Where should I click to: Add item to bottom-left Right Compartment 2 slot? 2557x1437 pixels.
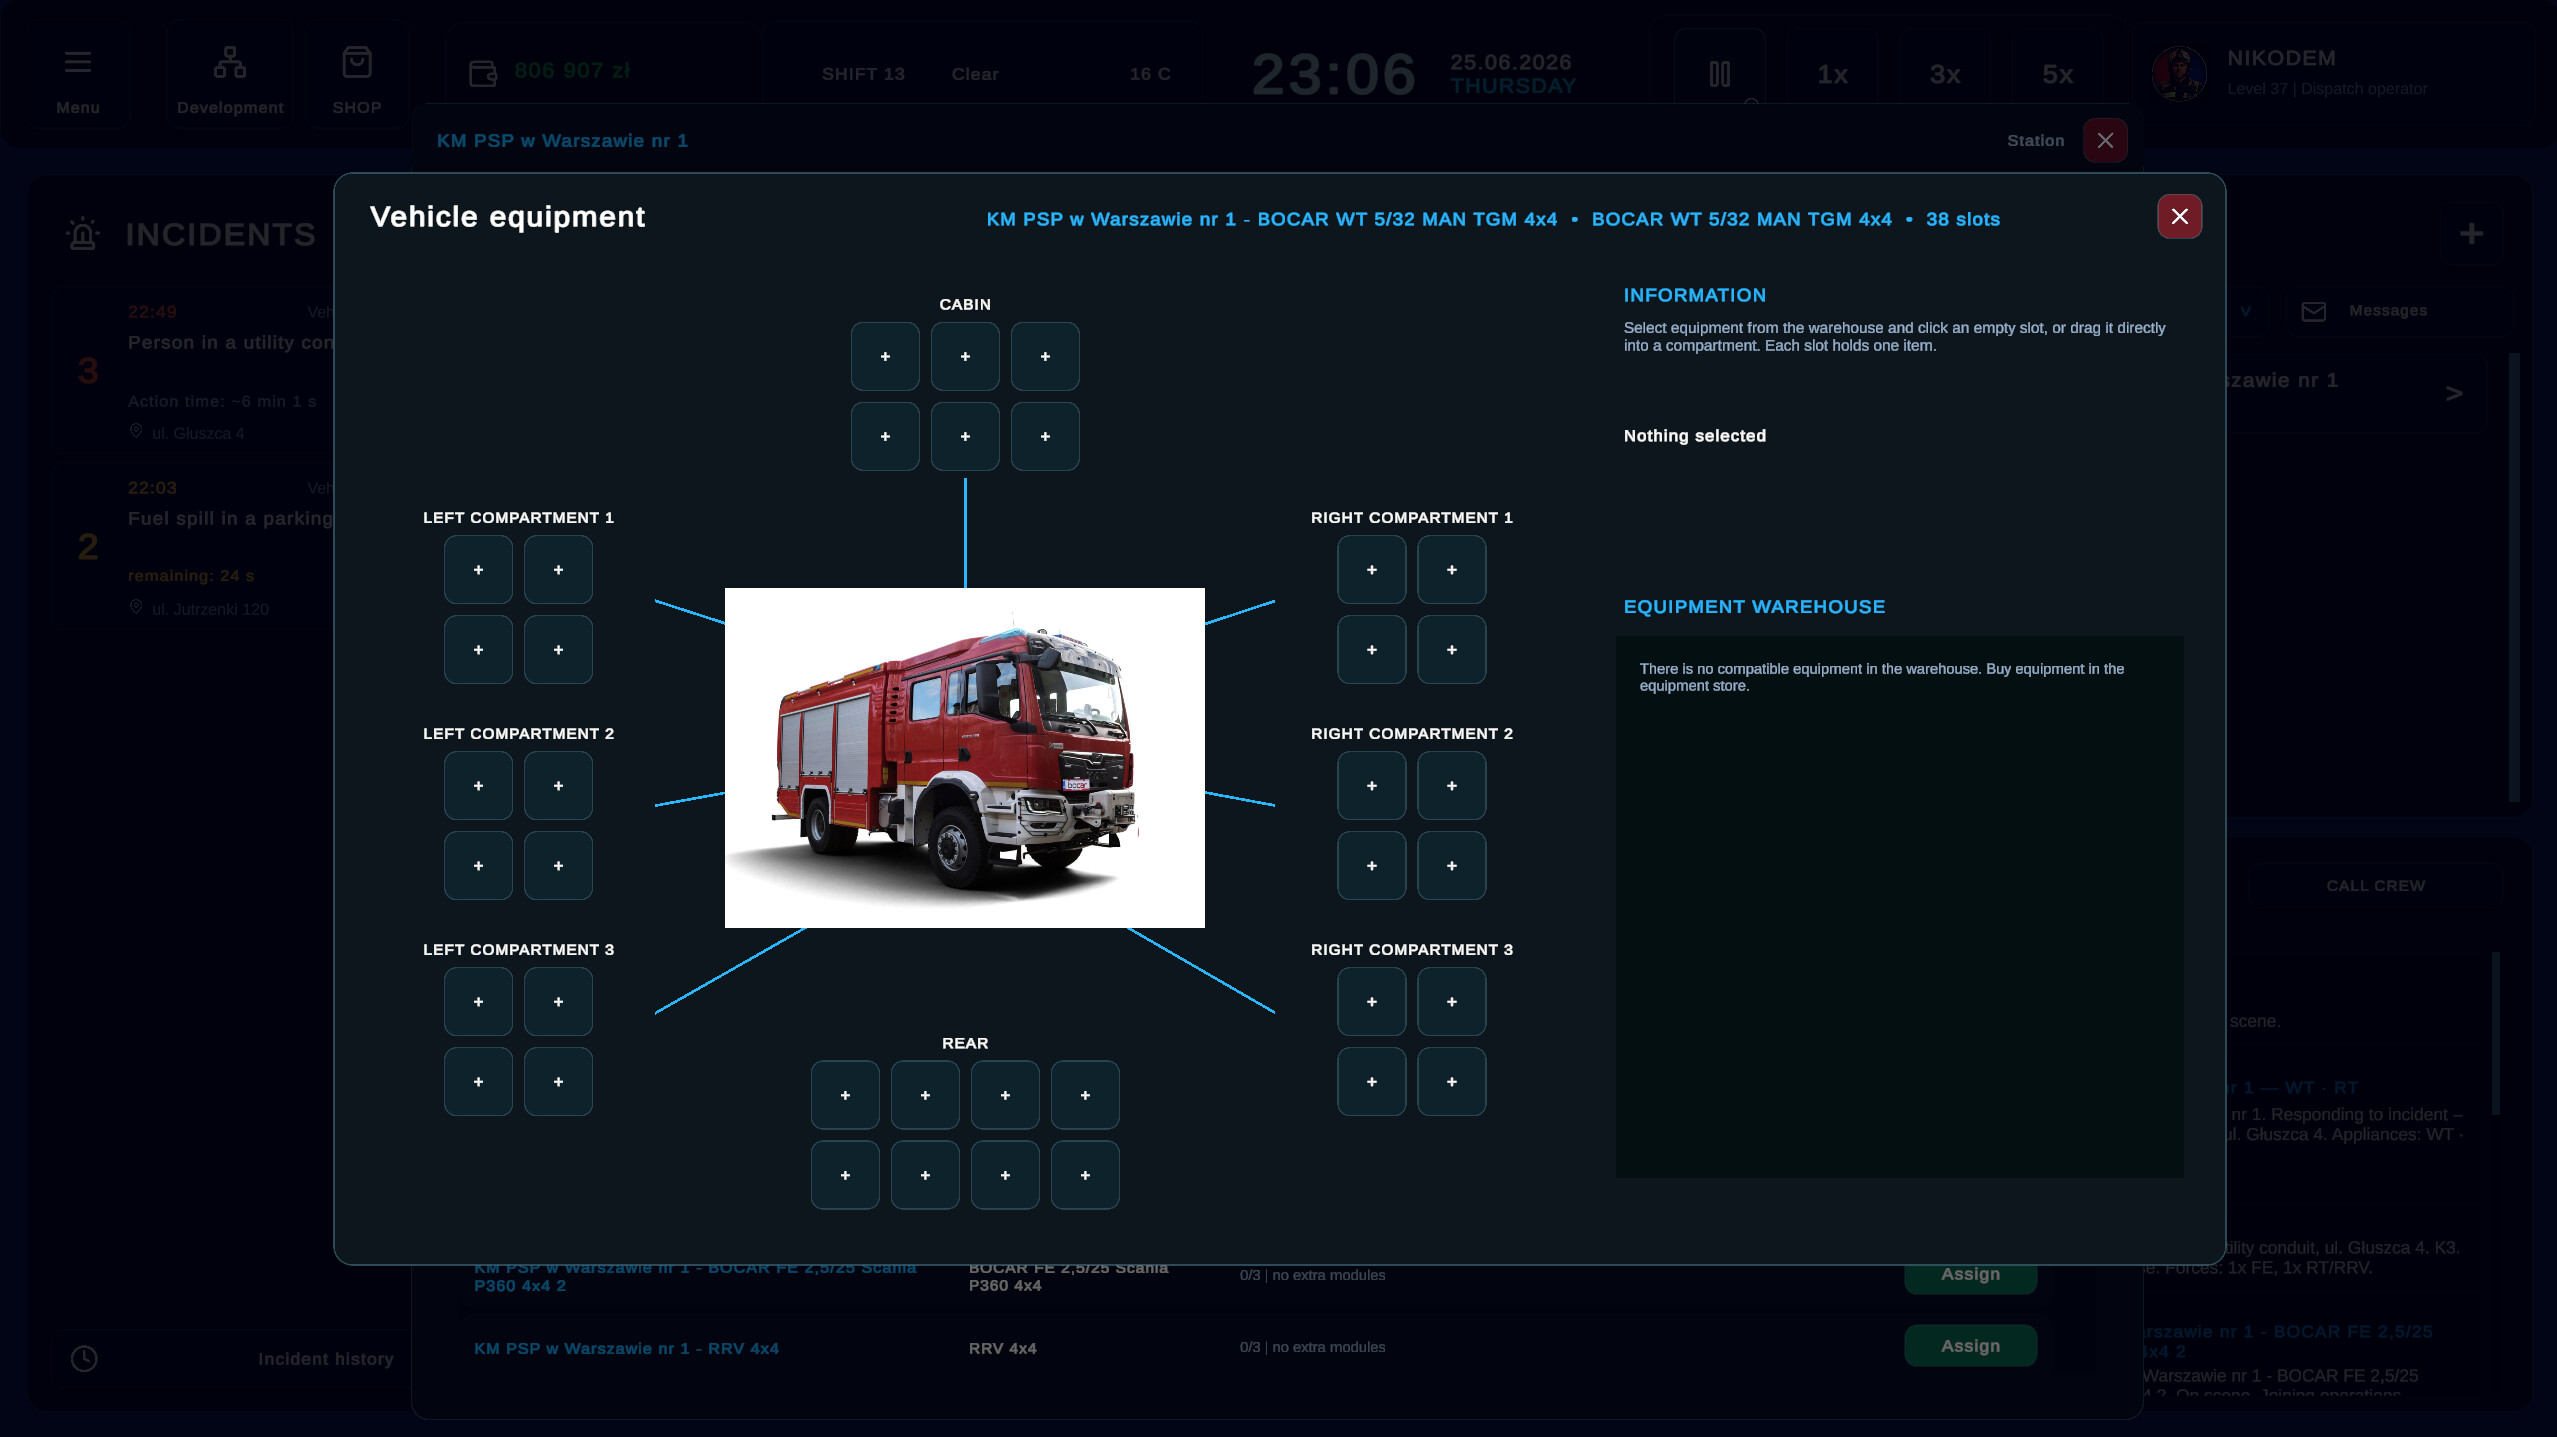1372,866
